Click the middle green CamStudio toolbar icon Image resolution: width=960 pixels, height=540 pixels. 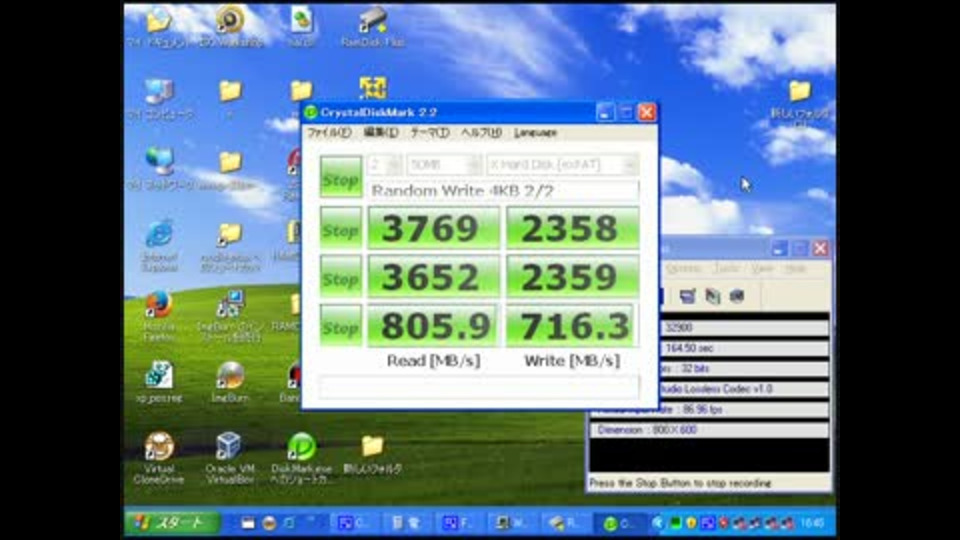coord(712,296)
